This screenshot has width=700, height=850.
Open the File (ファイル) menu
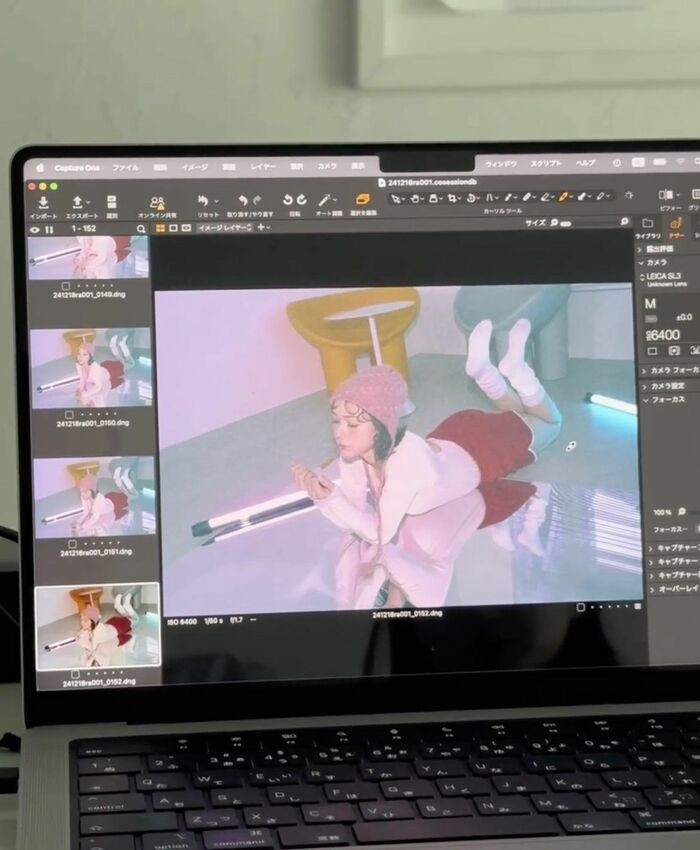coord(125,167)
